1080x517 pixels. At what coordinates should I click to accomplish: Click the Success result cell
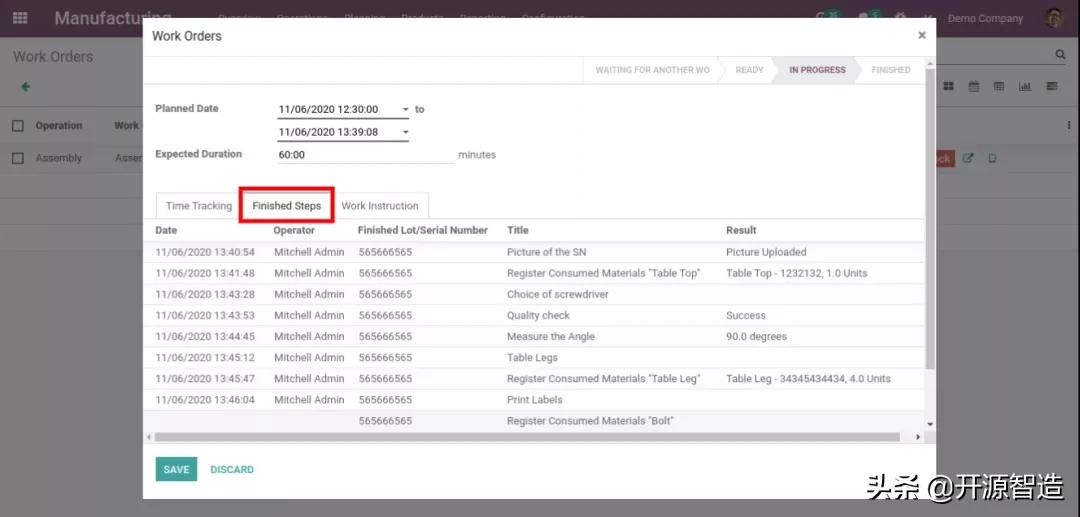[746, 315]
